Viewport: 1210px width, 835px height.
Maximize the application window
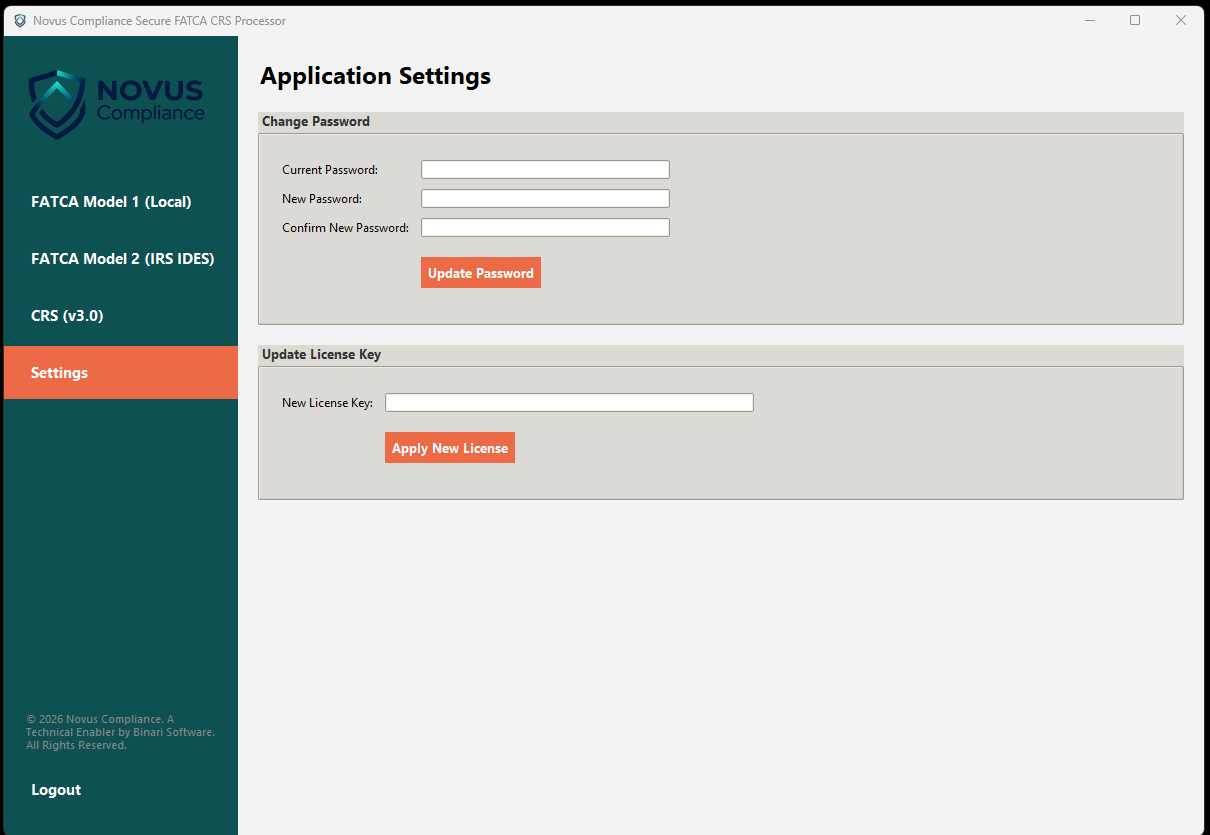(x=1135, y=20)
